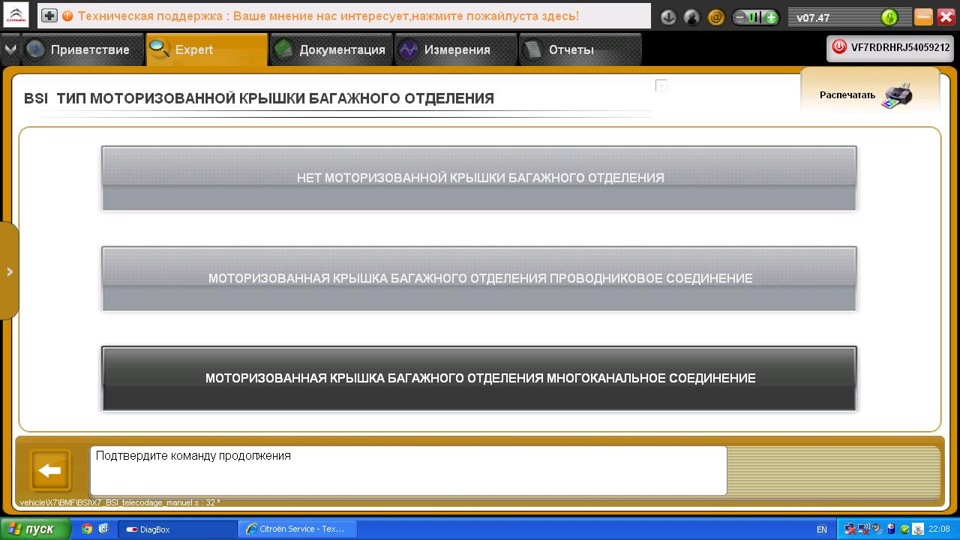Click the back arrow button
Viewport: 960px width, 540px height.
coord(50,470)
